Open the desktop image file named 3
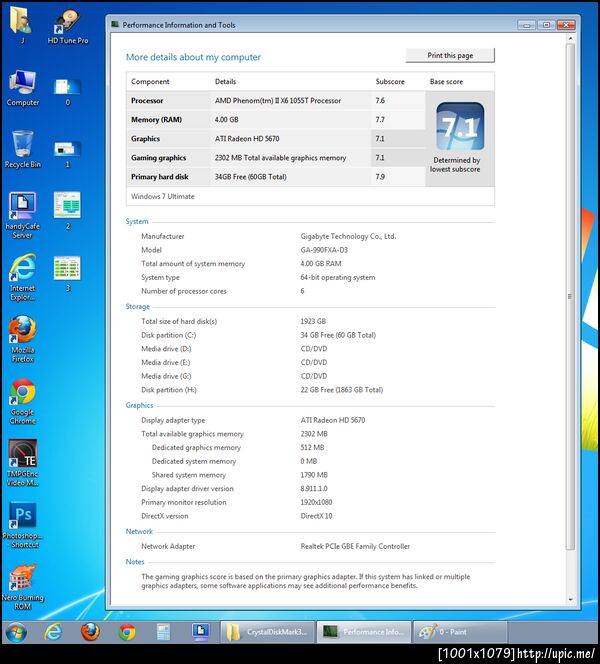Image resolution: width=600 pixels, height=664 pixels. coord(67,274)
